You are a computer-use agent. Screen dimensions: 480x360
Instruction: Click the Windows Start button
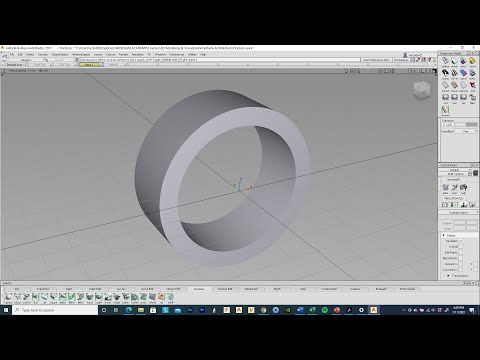tap(6, 310)
